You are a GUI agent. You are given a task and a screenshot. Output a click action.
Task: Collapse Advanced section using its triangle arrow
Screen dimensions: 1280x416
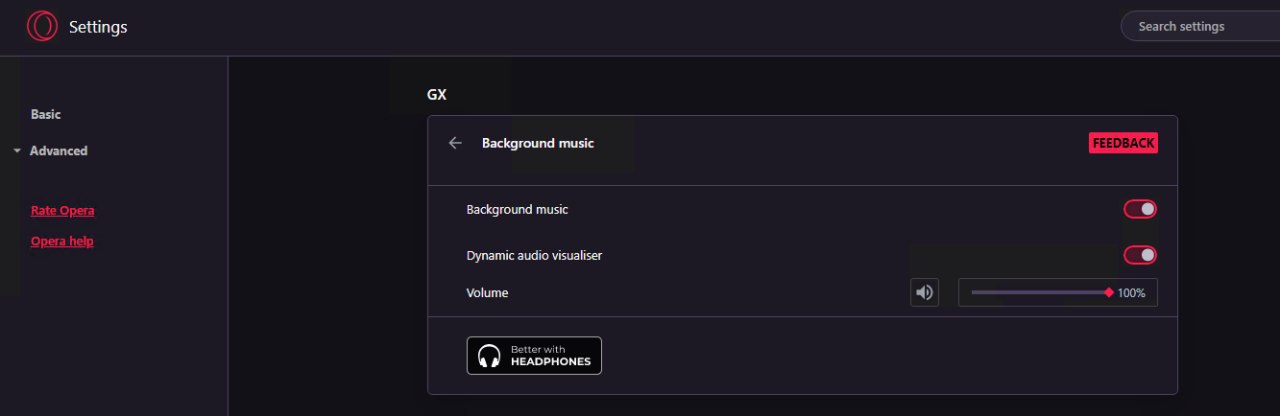17,151
